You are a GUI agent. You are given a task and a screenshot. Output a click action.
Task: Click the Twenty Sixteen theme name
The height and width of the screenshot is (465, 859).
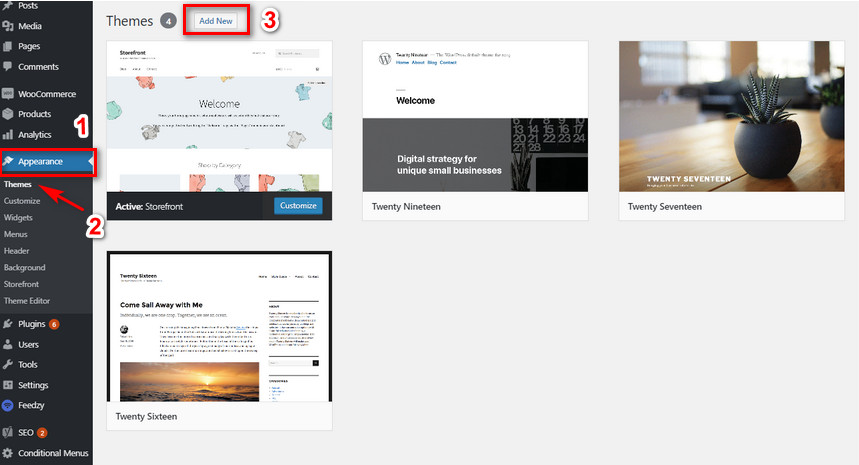146,416
